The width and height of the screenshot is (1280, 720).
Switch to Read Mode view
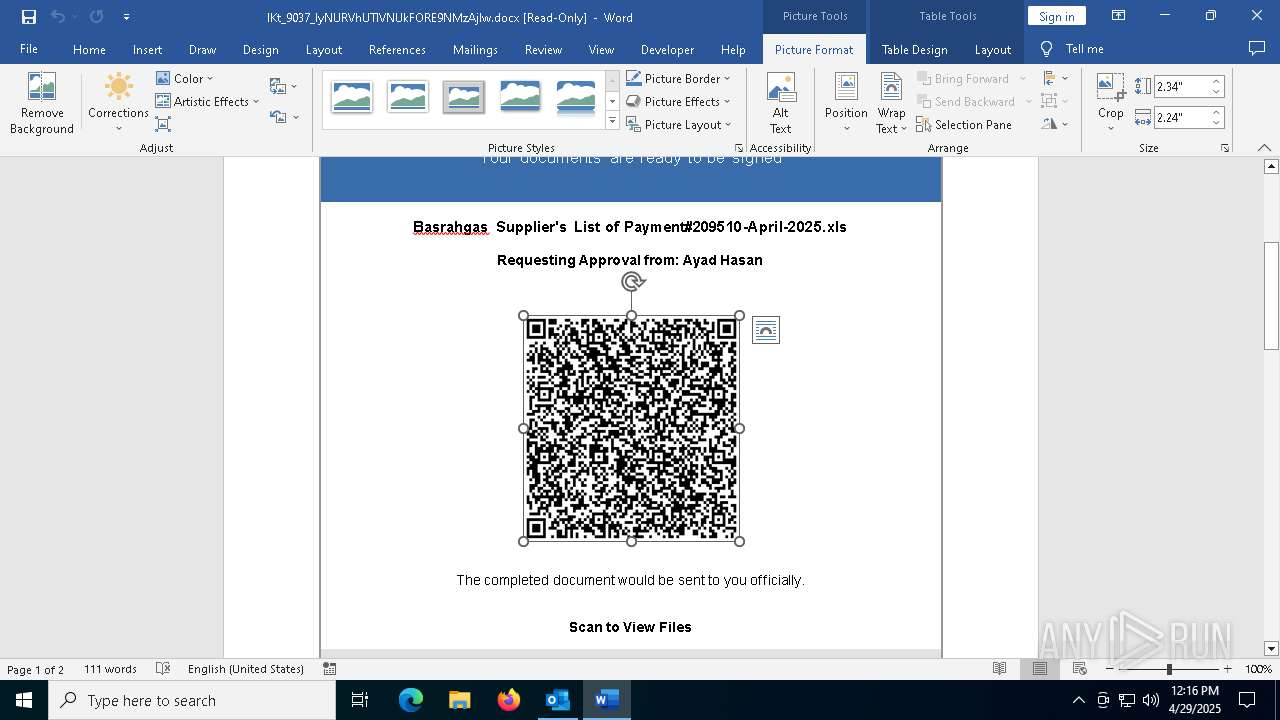point(999,669)
